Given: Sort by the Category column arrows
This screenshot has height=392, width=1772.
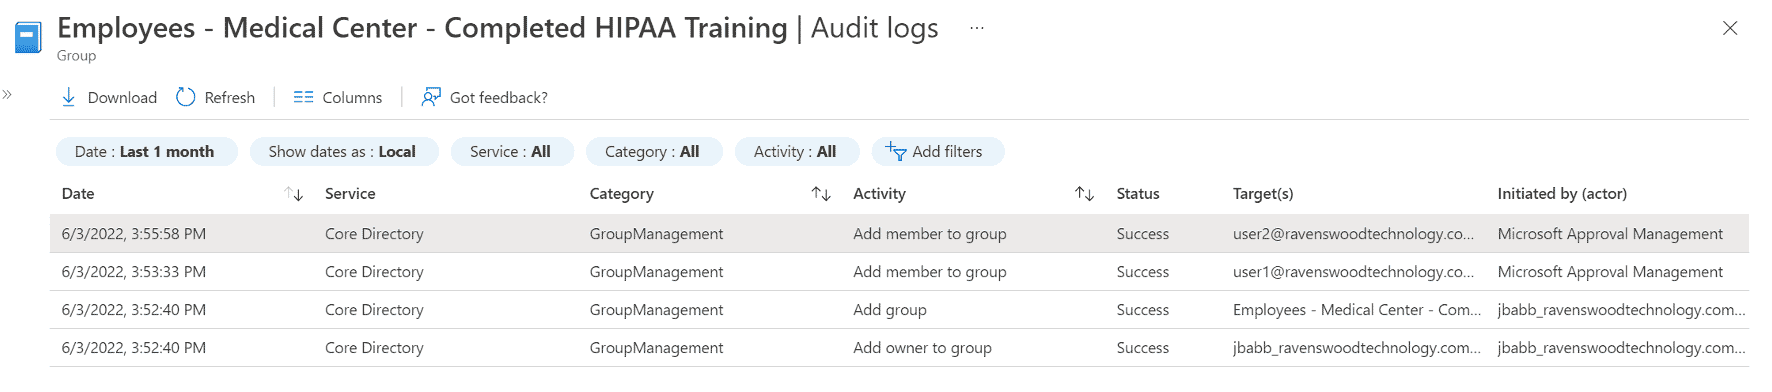Looking at the screenshot, I should pyautogui.click(x=821, y=194).
